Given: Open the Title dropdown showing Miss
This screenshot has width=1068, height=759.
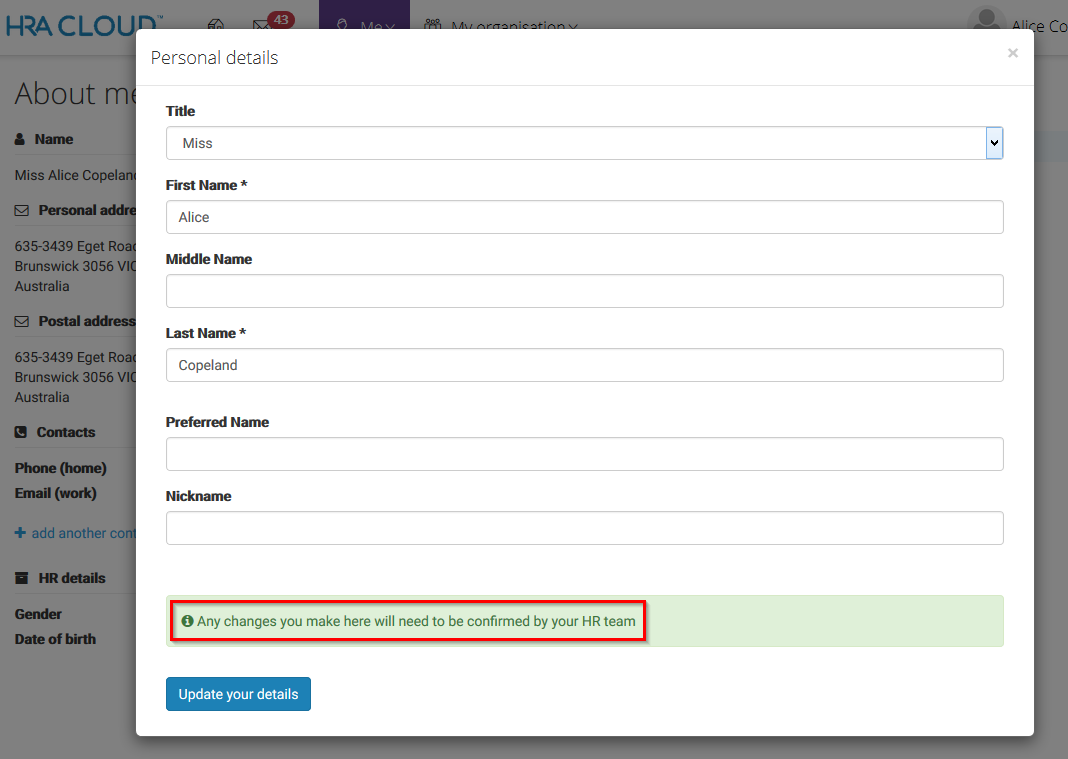Looking at the screenshot, I should point(584,143).
